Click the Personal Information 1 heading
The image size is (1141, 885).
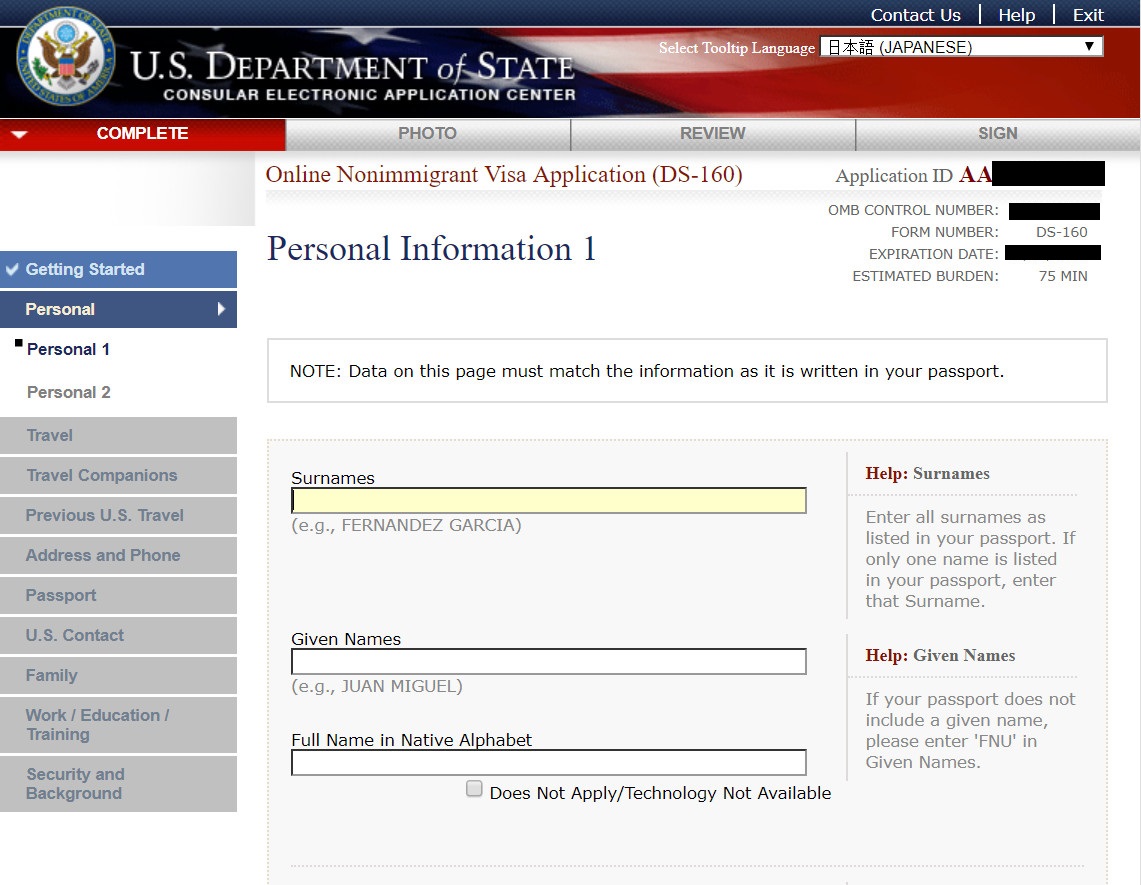coord(432,249)
